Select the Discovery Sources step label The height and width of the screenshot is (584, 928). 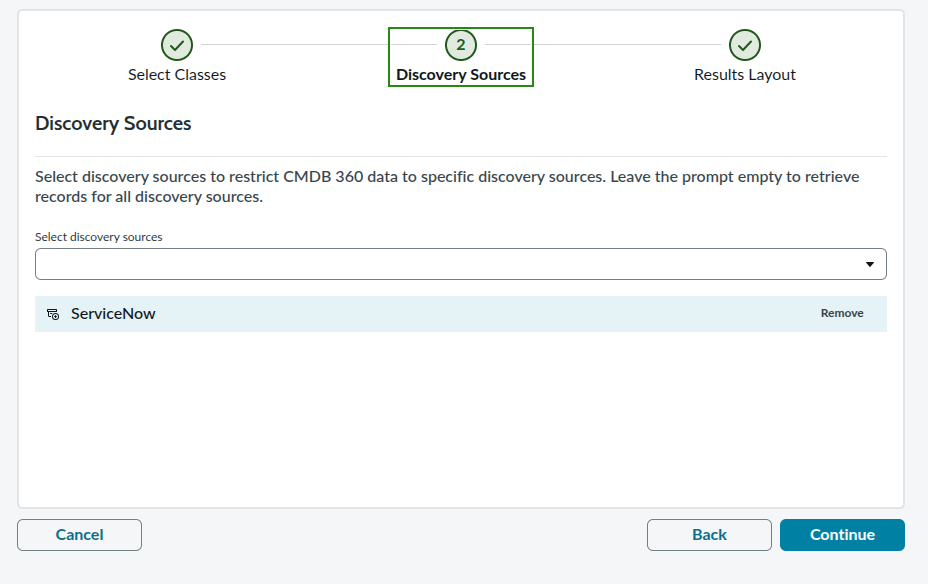460,75
